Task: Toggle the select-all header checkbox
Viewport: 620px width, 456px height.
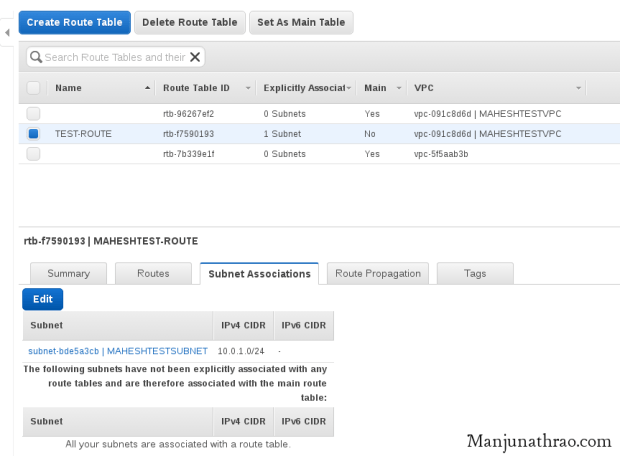Action: coord(34,88)
